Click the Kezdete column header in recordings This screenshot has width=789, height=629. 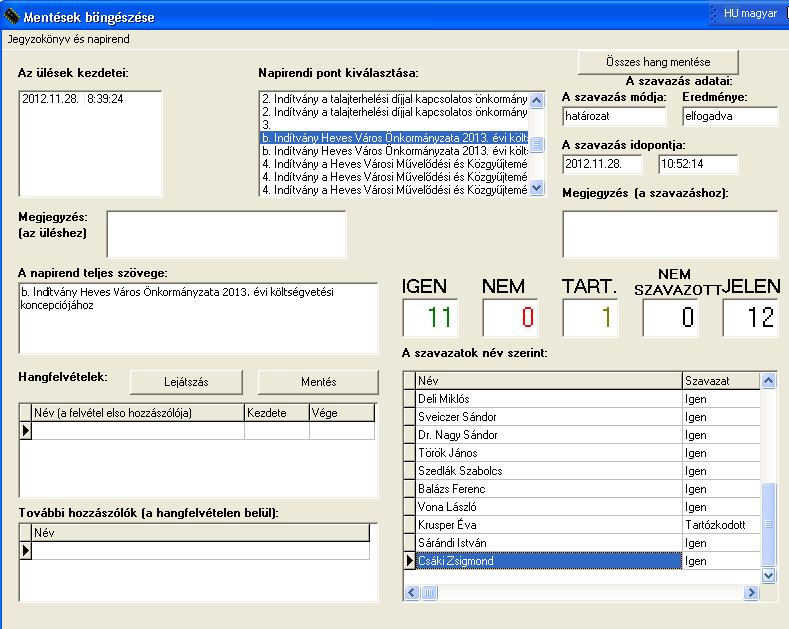click(x=277, y=413)
